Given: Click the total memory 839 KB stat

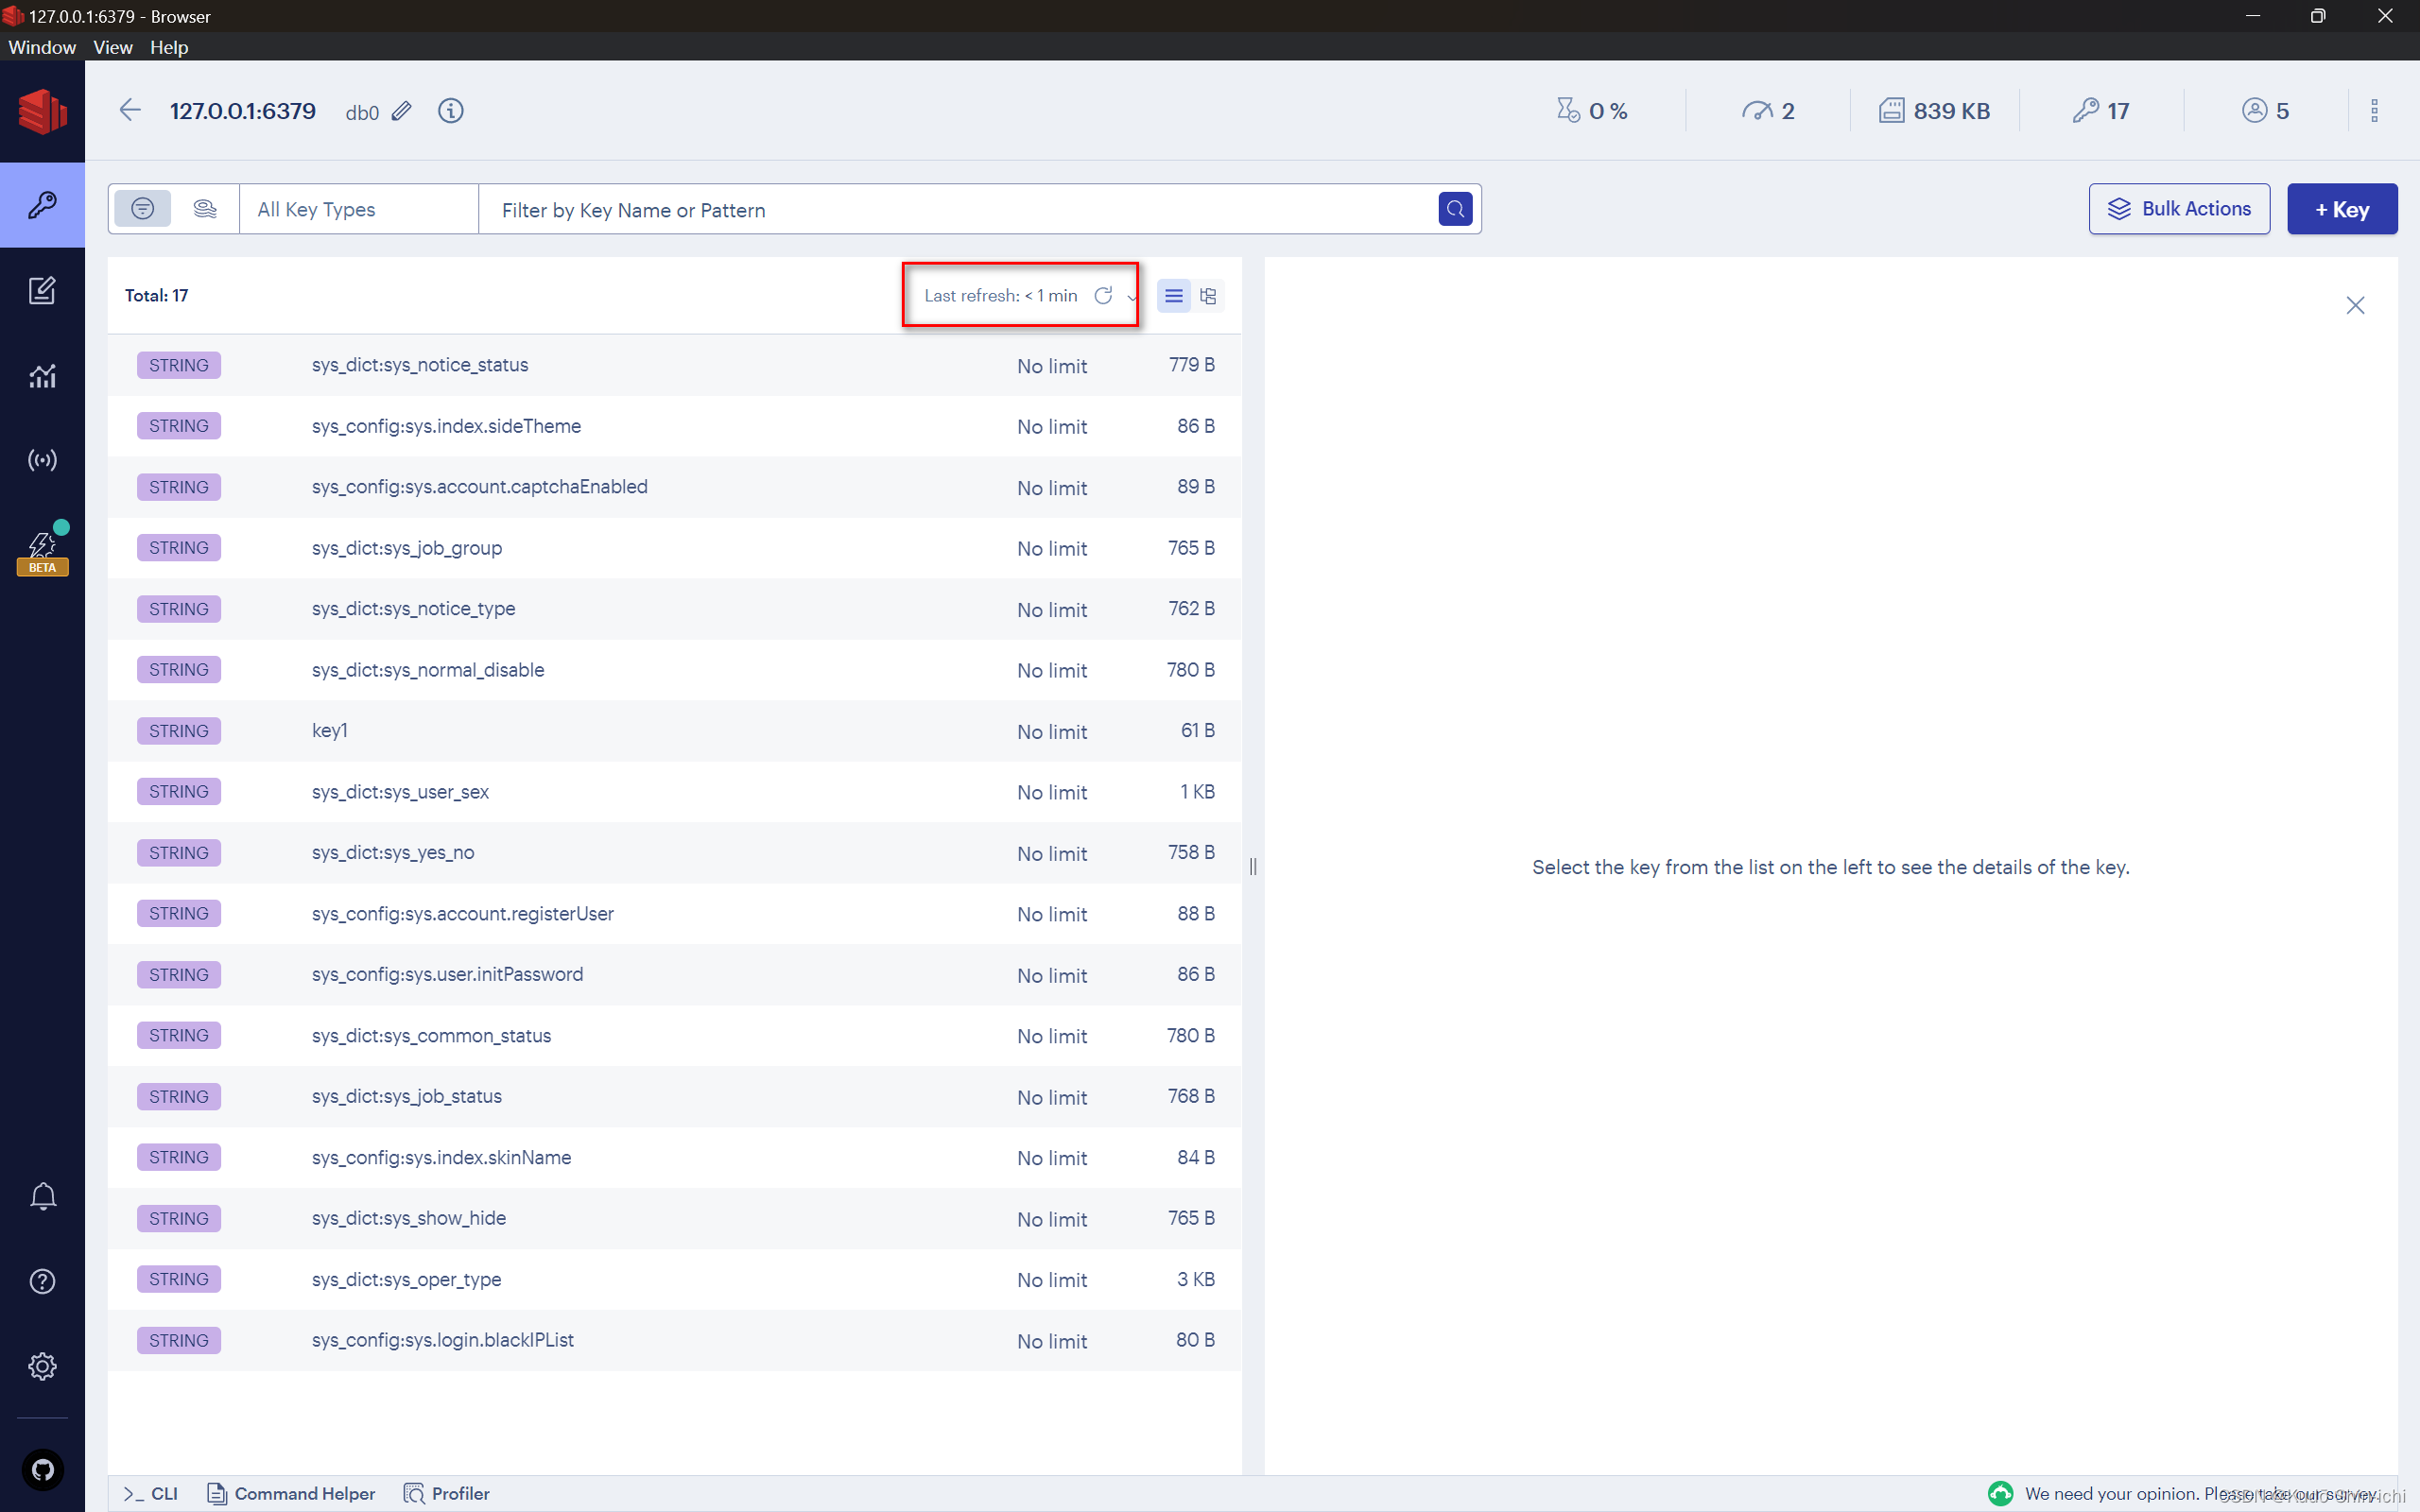Looking at the screenshot, I should click(x=1934, y=111).
